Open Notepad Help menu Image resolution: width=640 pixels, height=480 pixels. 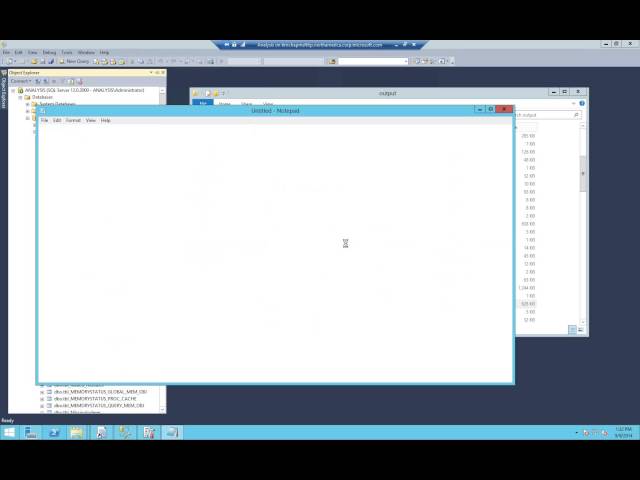pyautogui.click(x=106, y=120)
